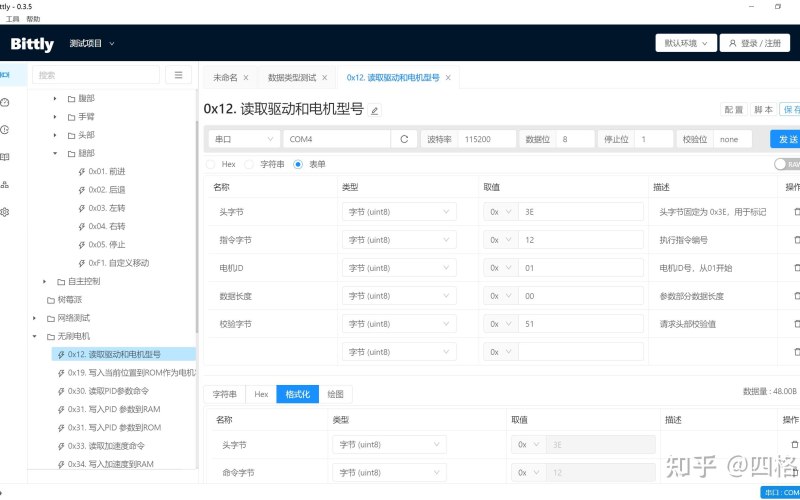The image size is (800, 500).
Task: Open the 腹部 folder
Action: point(81,98)
